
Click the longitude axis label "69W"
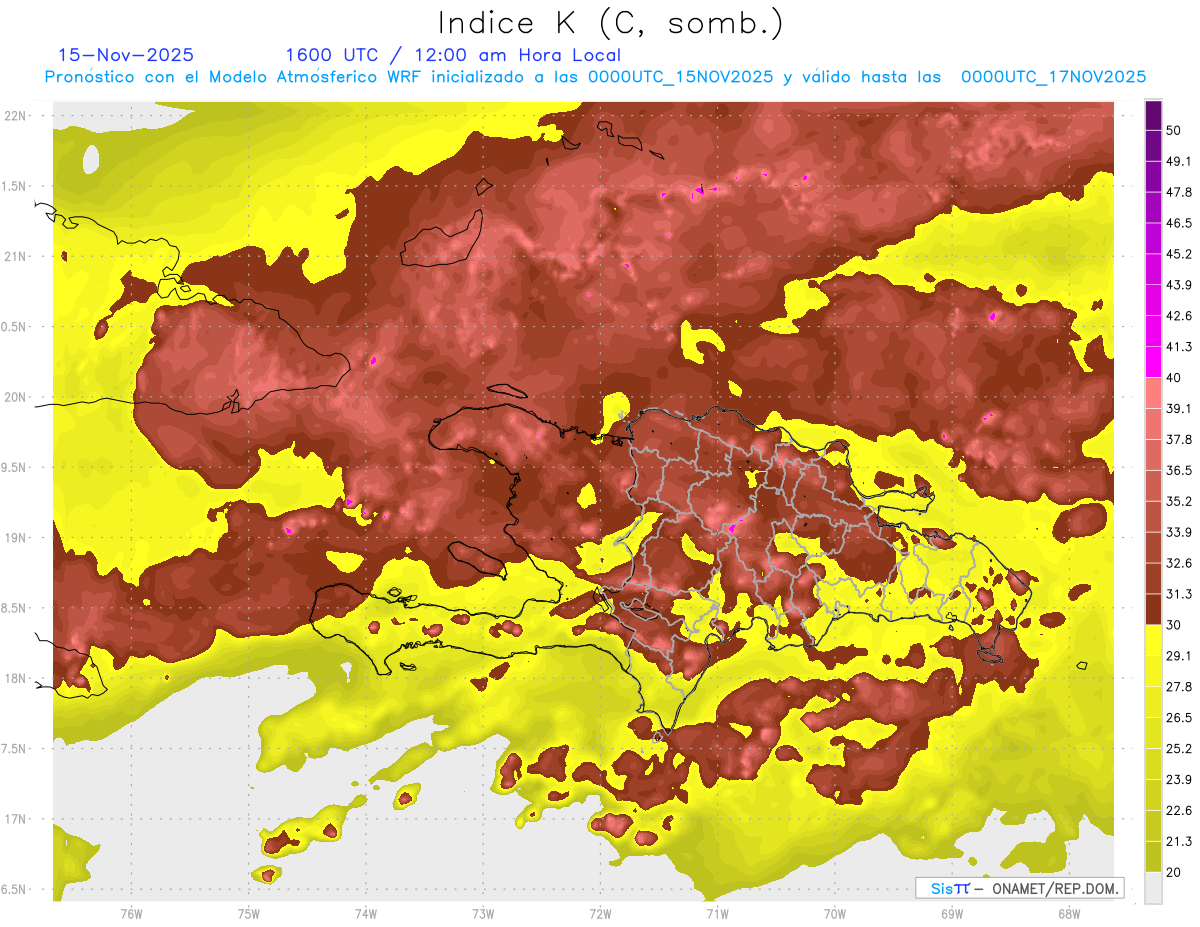point(952,914)
